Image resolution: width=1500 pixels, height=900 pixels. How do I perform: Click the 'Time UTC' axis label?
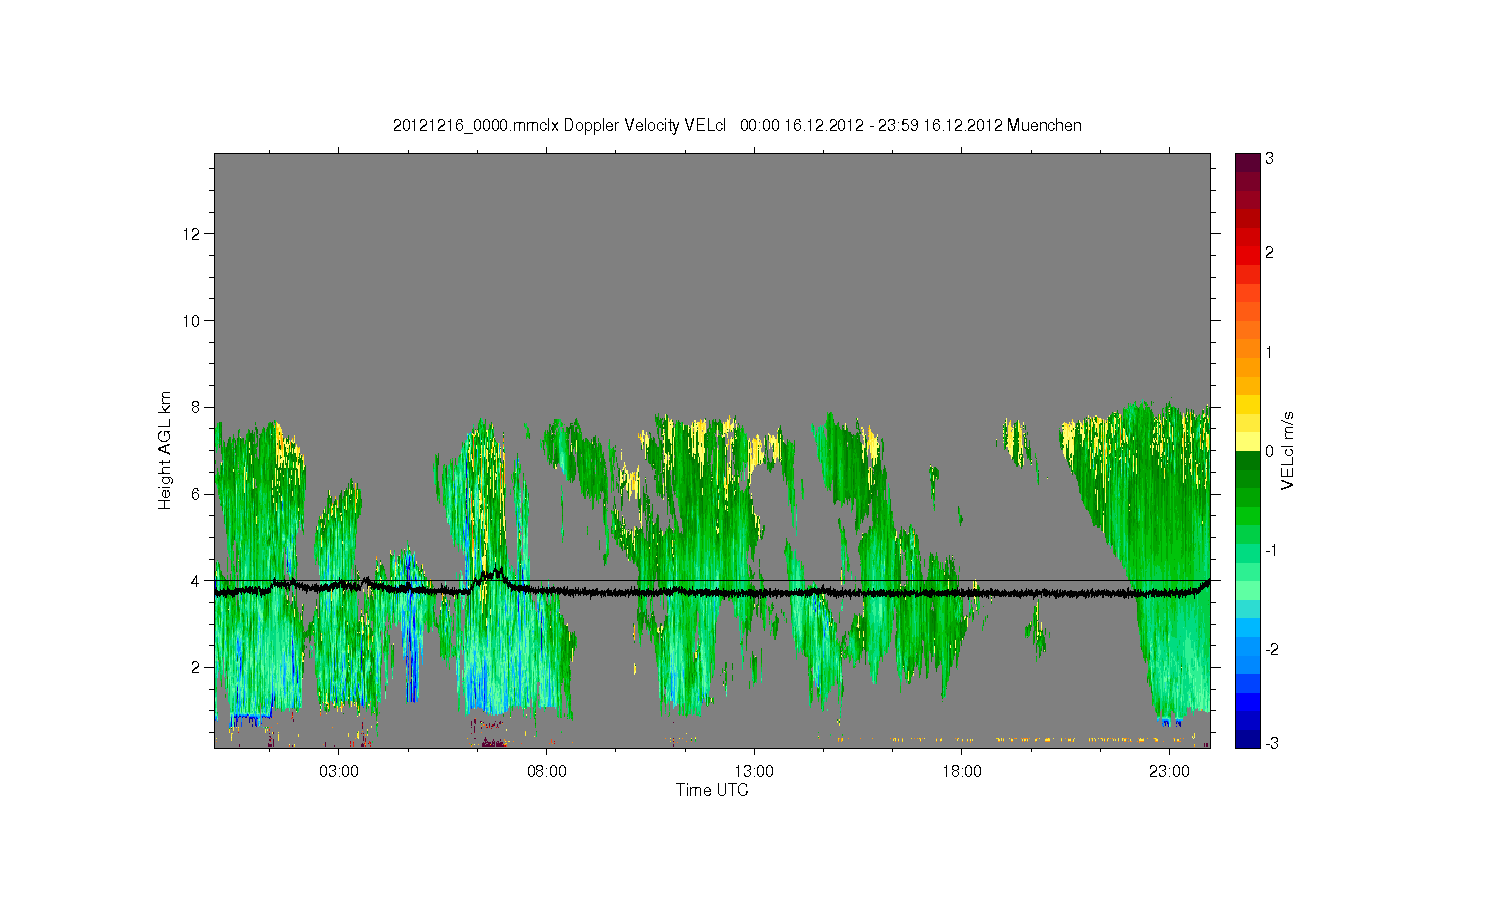tap(712, 790)
